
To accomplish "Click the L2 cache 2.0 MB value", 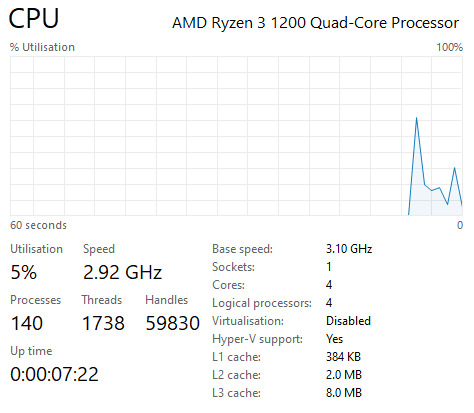I will click(x=344, y=375).
